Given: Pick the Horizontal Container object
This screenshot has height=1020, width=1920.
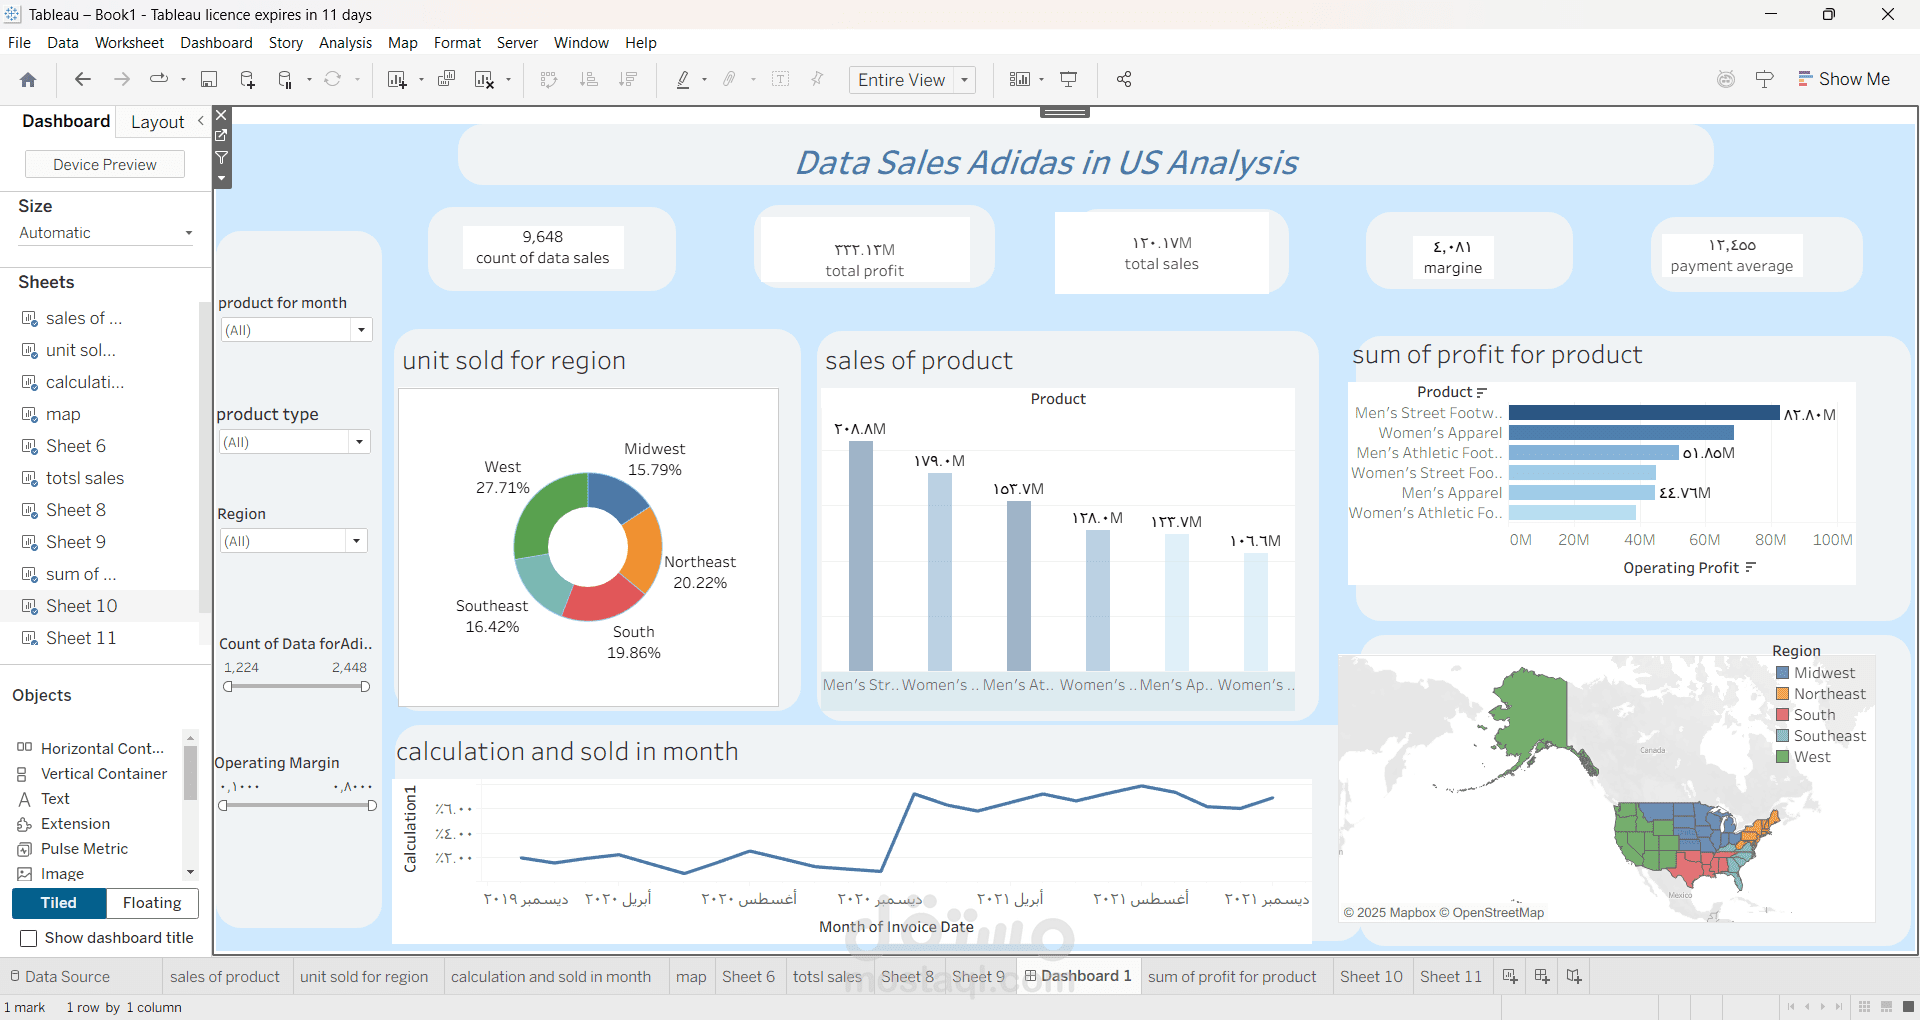Looking at the screenshot, I should pos(91,748).
